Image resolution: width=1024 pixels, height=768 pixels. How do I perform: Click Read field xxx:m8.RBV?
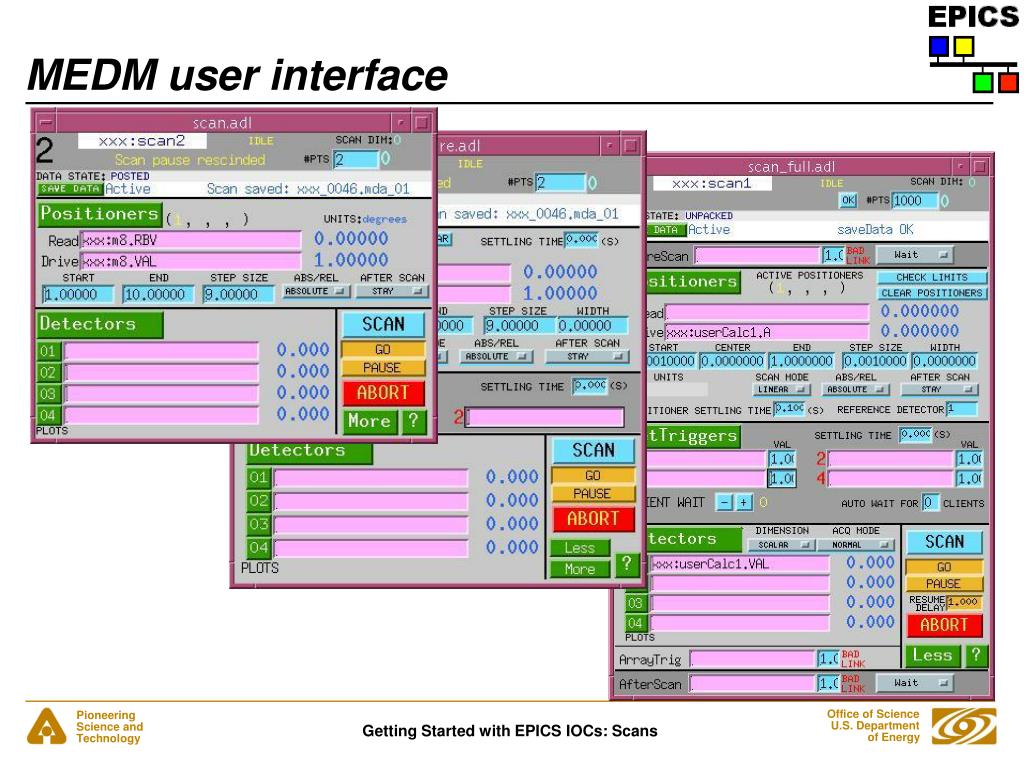[x=190, y=240]
